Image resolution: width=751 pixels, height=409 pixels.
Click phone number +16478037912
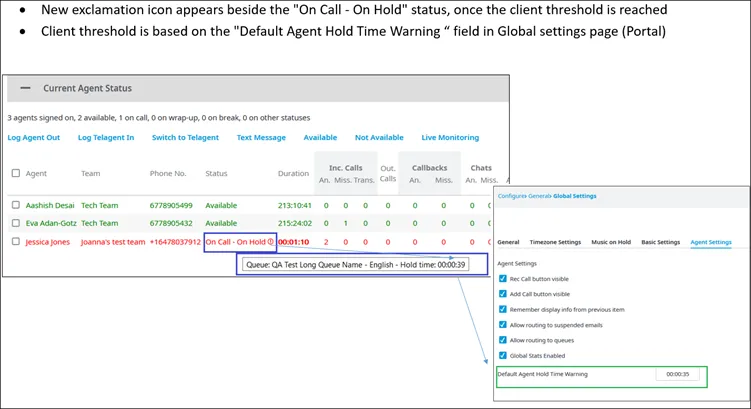pos(175,242)
